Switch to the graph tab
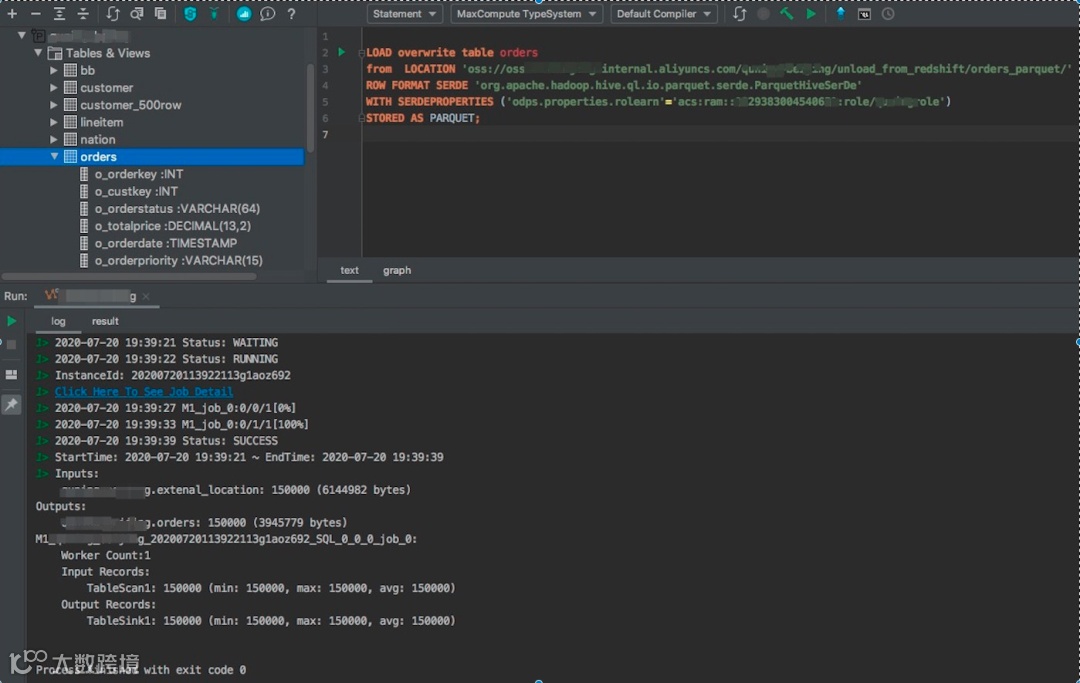1080x683 pixels. tap(397, 270)
